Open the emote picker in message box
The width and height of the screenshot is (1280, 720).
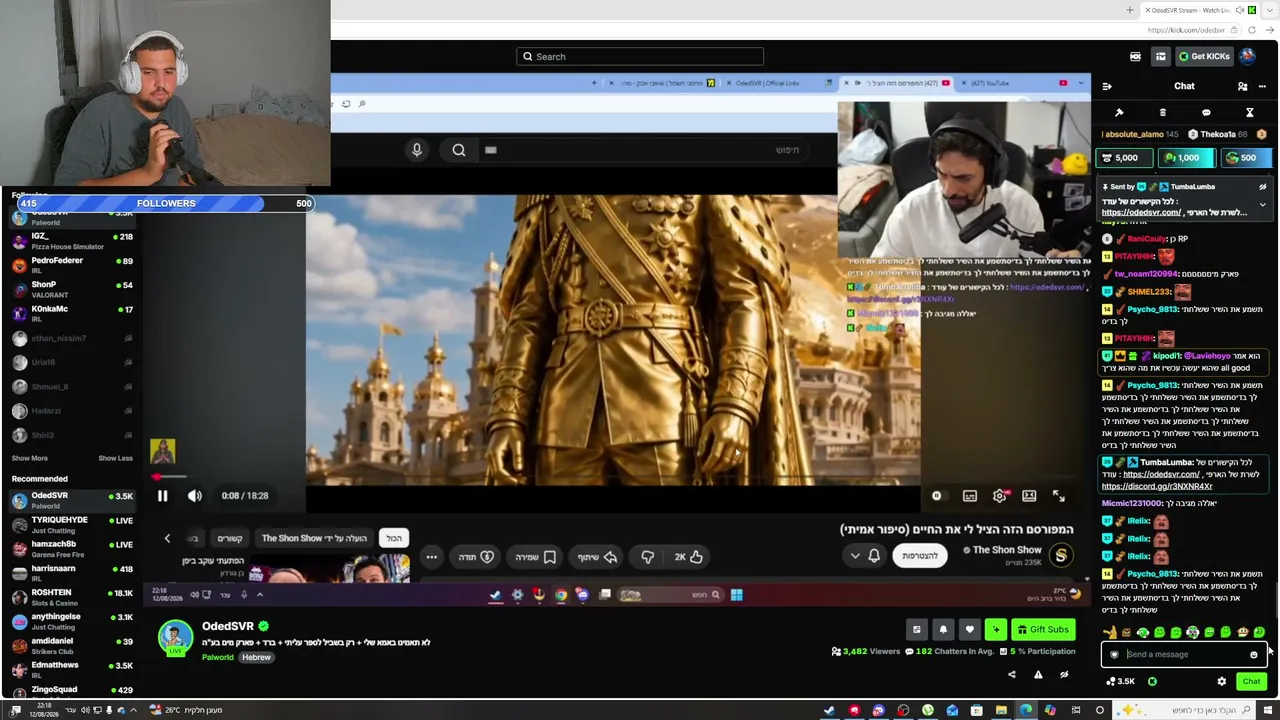[x=1253, y=655]
